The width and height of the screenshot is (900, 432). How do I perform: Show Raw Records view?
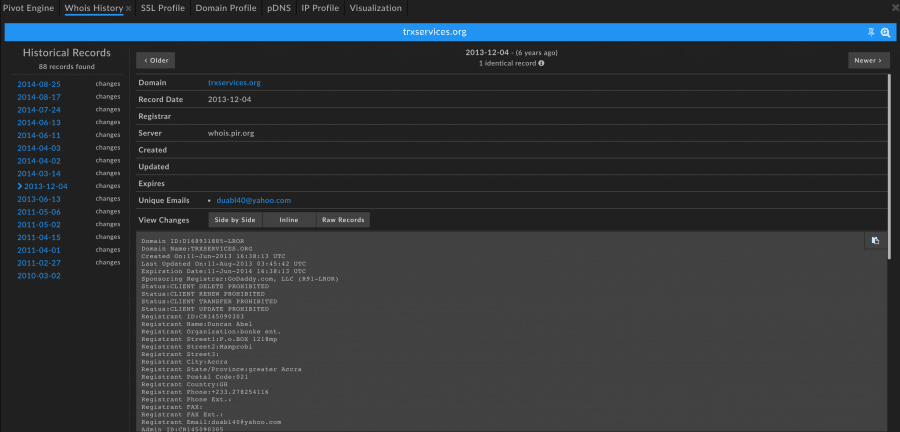click(343, 220)
